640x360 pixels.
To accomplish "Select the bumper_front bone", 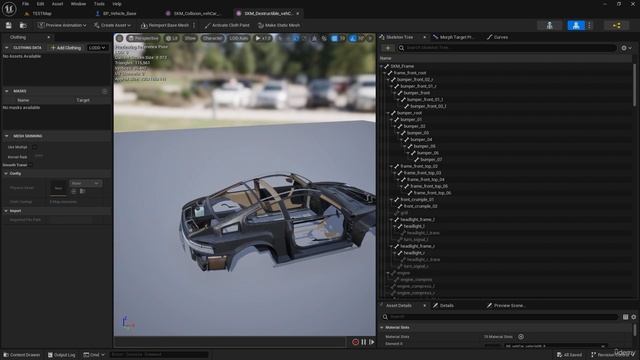I will 416,93.
